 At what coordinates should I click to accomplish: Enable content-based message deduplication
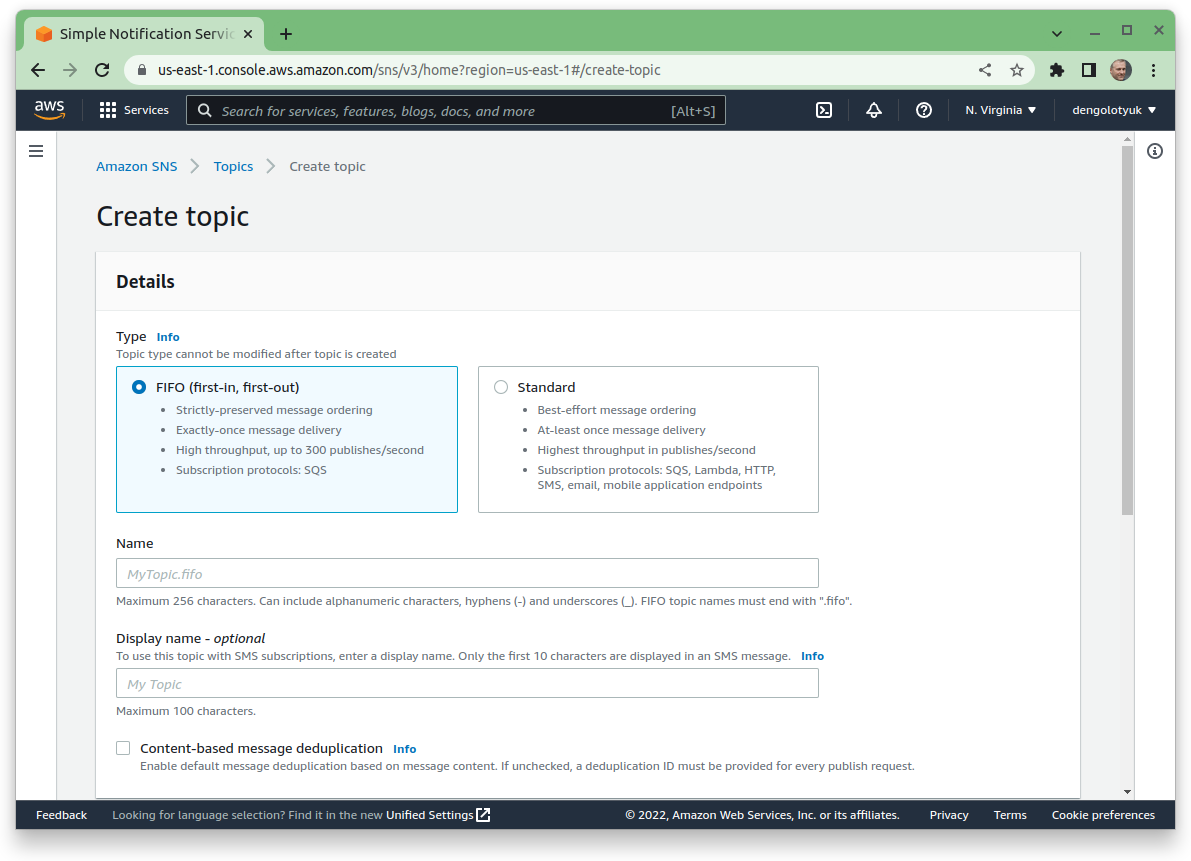122,747
